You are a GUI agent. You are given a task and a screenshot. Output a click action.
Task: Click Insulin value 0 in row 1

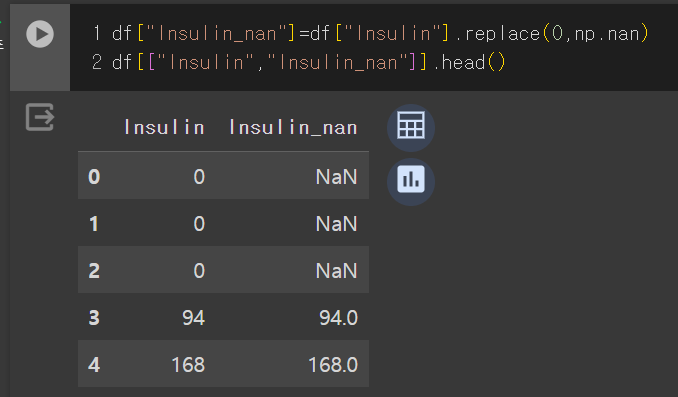tap(199, 224)
